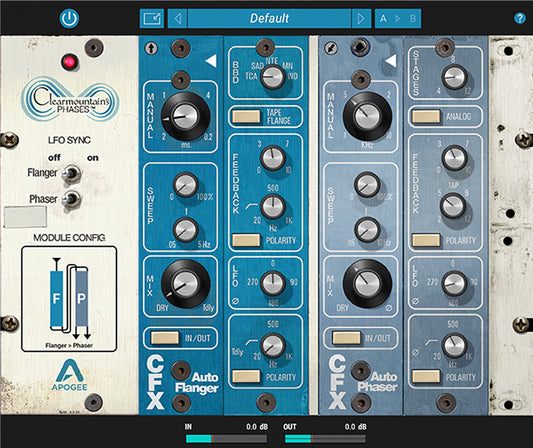Click the A to B compare button
Screen dimensions: 533x448
[398, 18]
